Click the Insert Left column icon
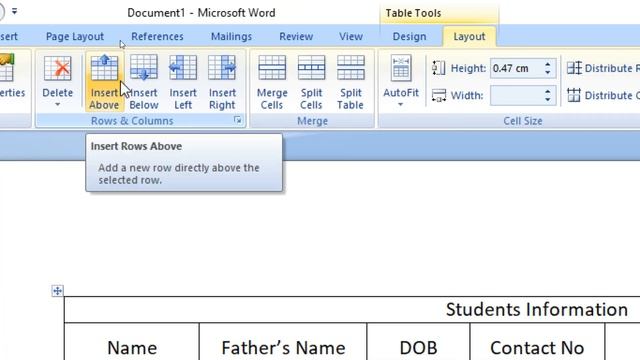The image size is (640, 360). point(183,67)
